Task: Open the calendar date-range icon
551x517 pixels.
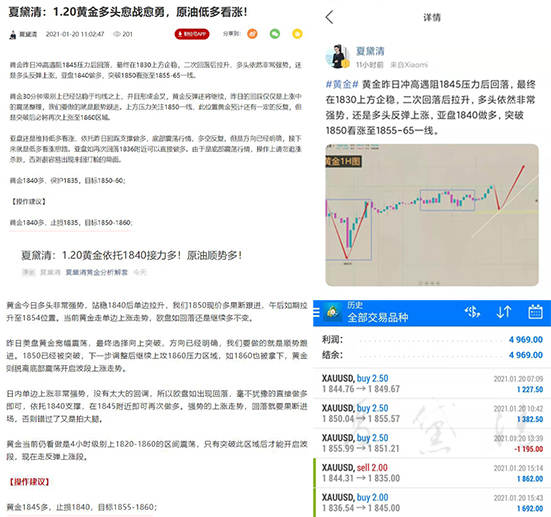Action: [x=535, y=312]
